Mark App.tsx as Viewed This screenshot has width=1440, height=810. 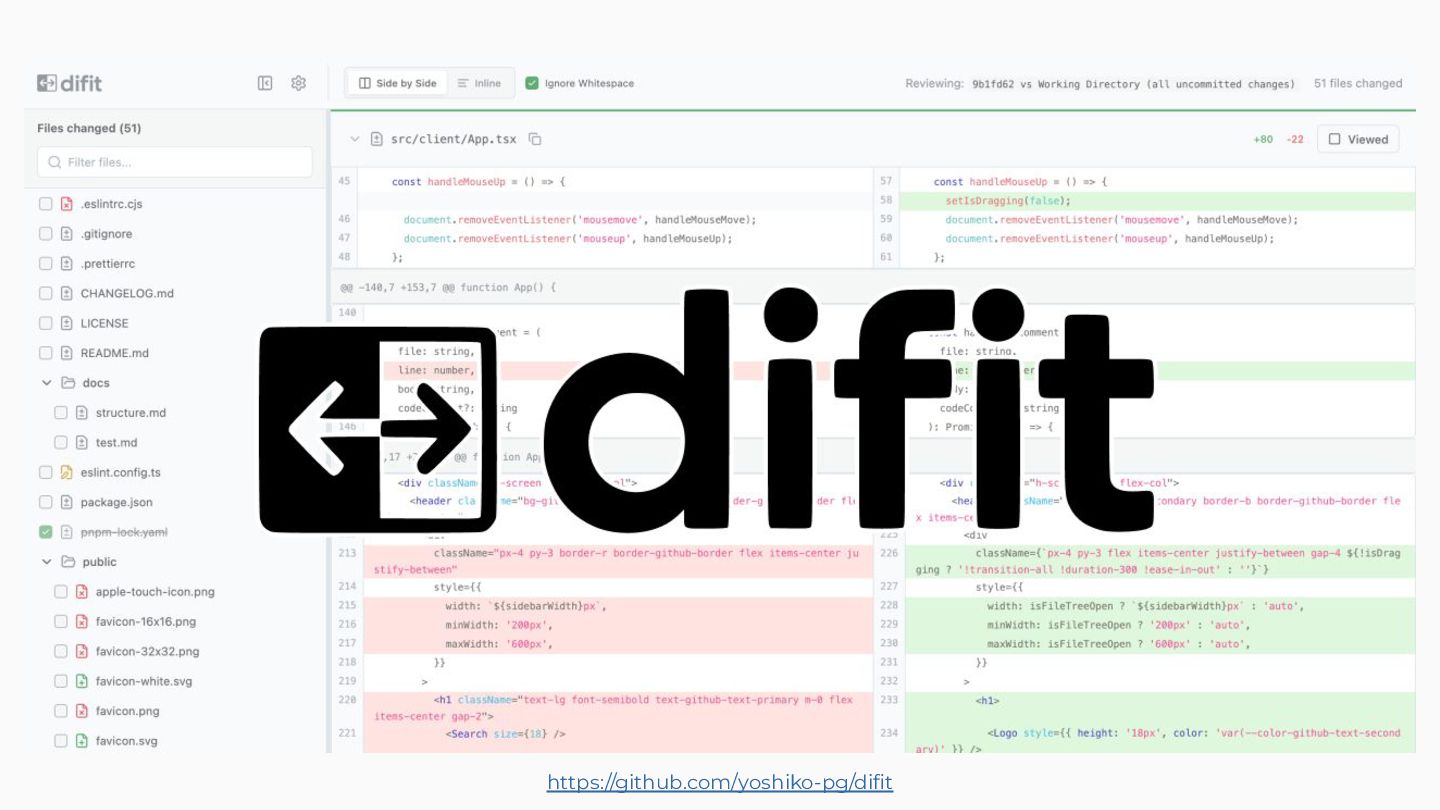pyautogui.click(x=1358, y=139)
